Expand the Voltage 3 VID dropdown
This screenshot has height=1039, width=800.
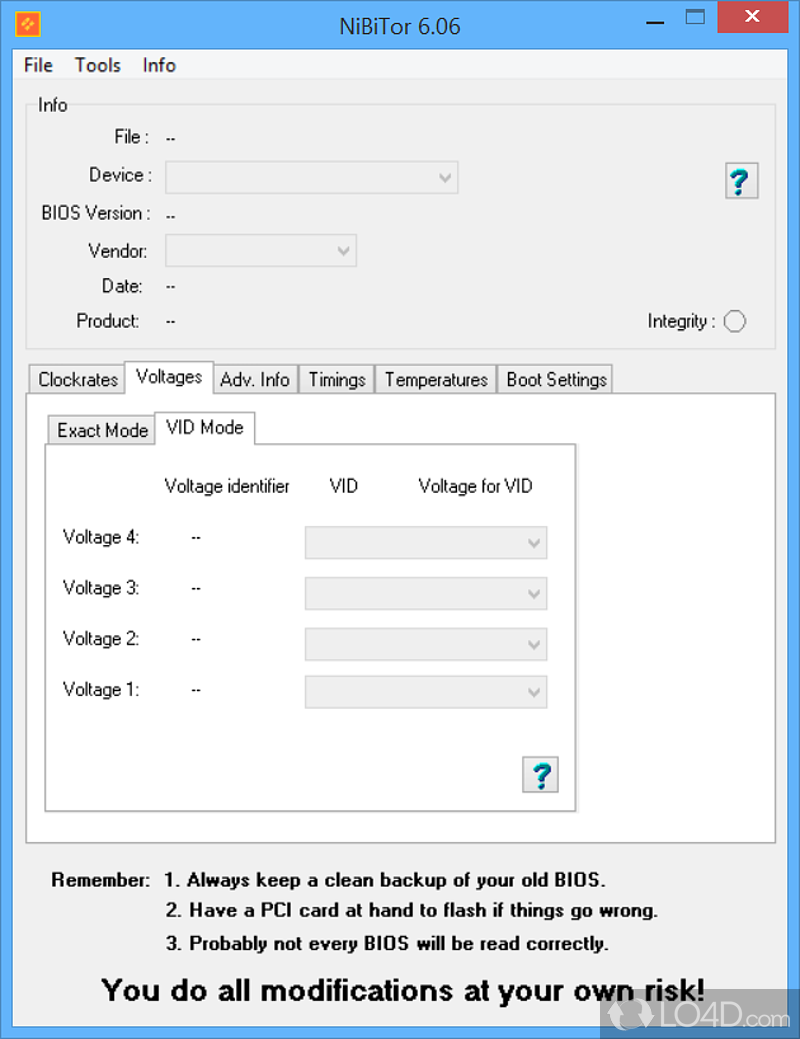click(x=426, y=593)
